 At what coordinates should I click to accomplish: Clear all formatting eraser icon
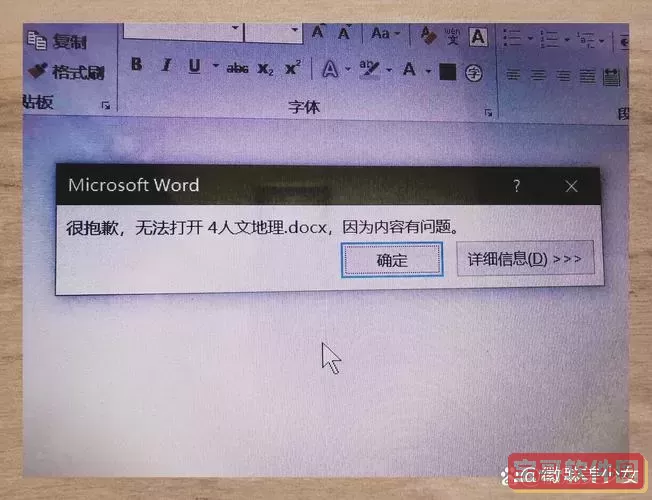coord(428,35)
